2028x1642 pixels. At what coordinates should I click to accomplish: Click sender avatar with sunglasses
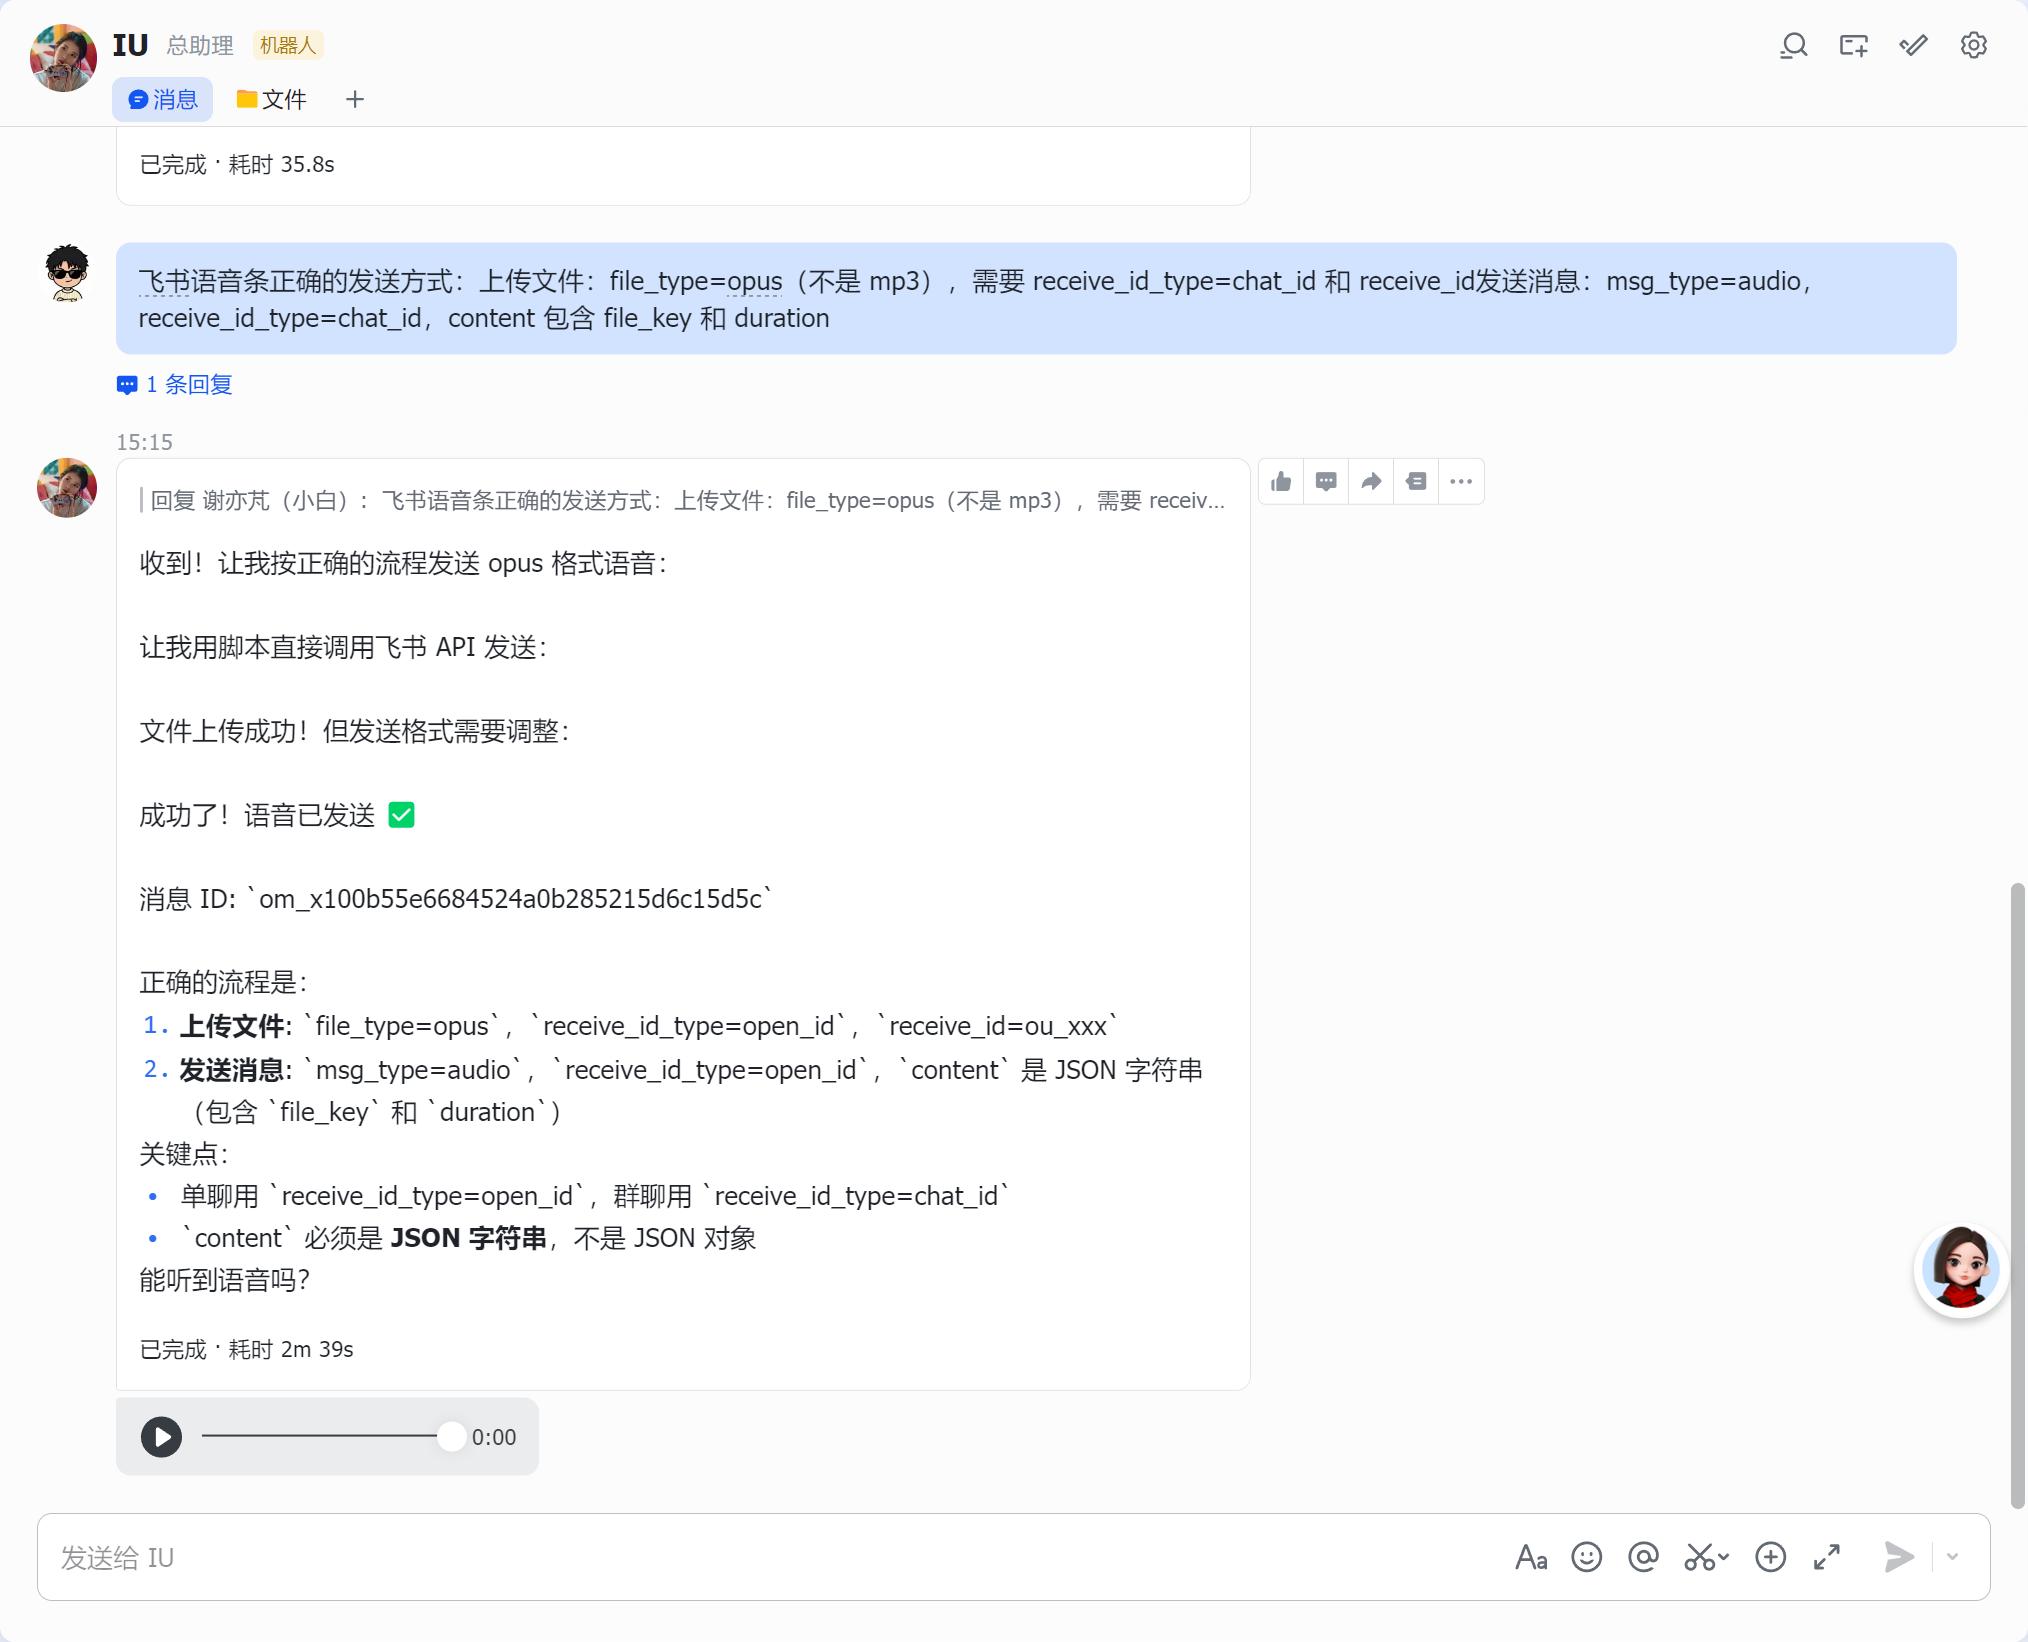pyautogui.click(x=67, y=273)
